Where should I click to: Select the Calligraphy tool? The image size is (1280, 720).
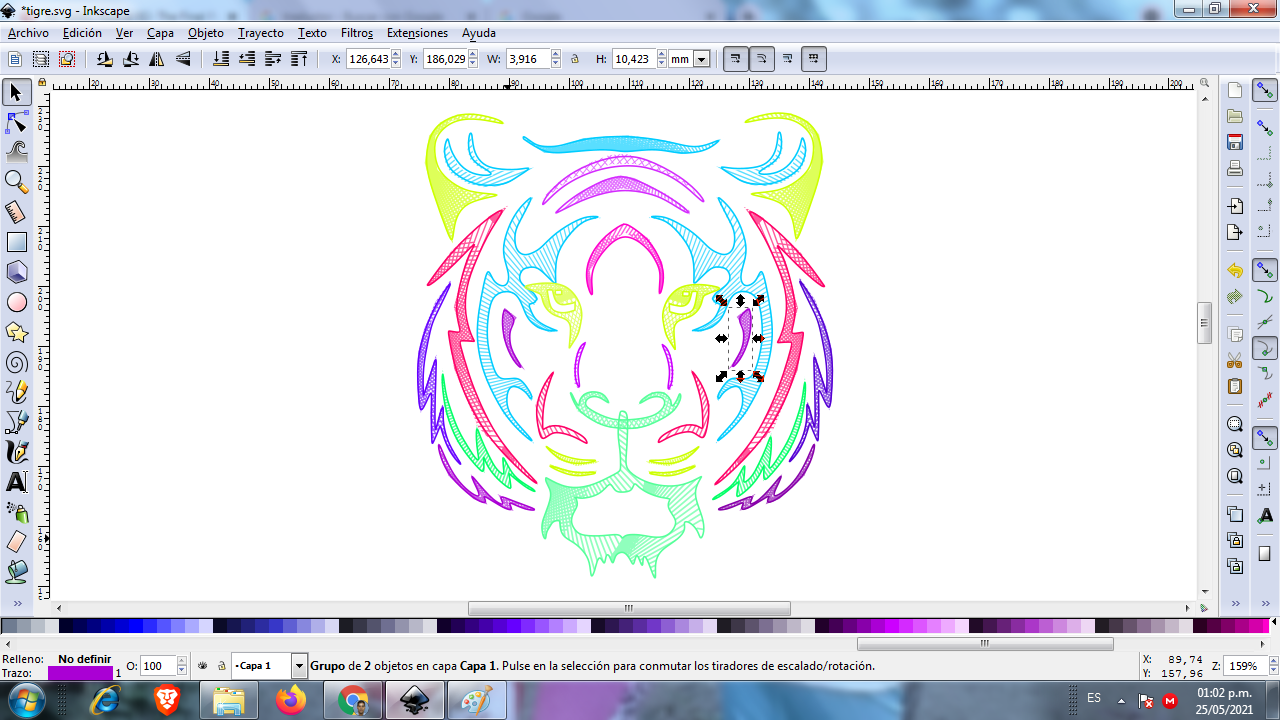pyautogui.click(x=16, y=452)
